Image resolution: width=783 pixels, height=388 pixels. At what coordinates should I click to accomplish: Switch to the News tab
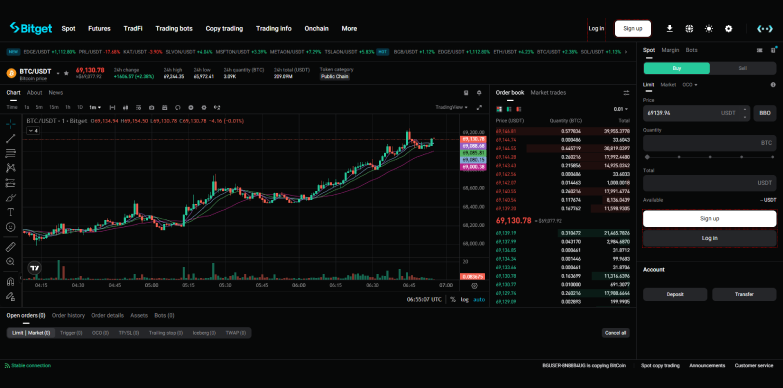56,92
